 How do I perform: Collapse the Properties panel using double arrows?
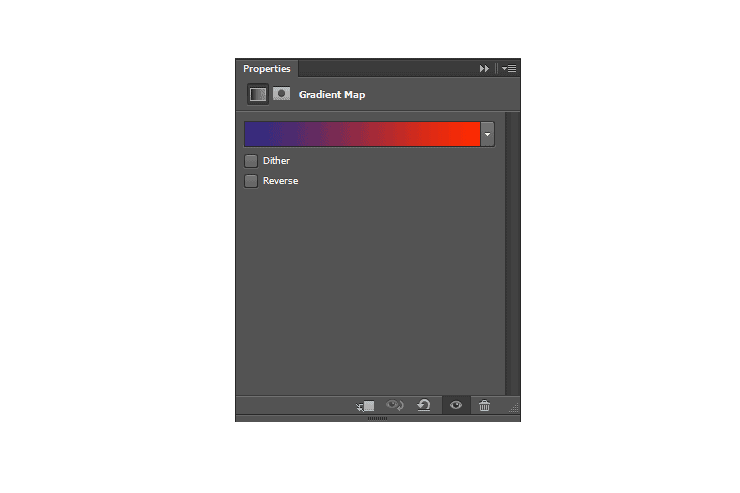tap(484, 69)
